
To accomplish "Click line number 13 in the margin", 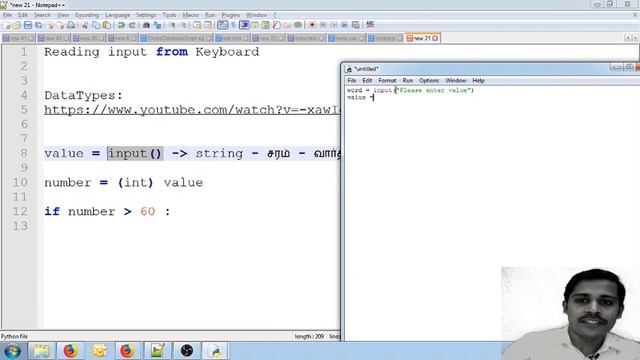I will point(20,226).
